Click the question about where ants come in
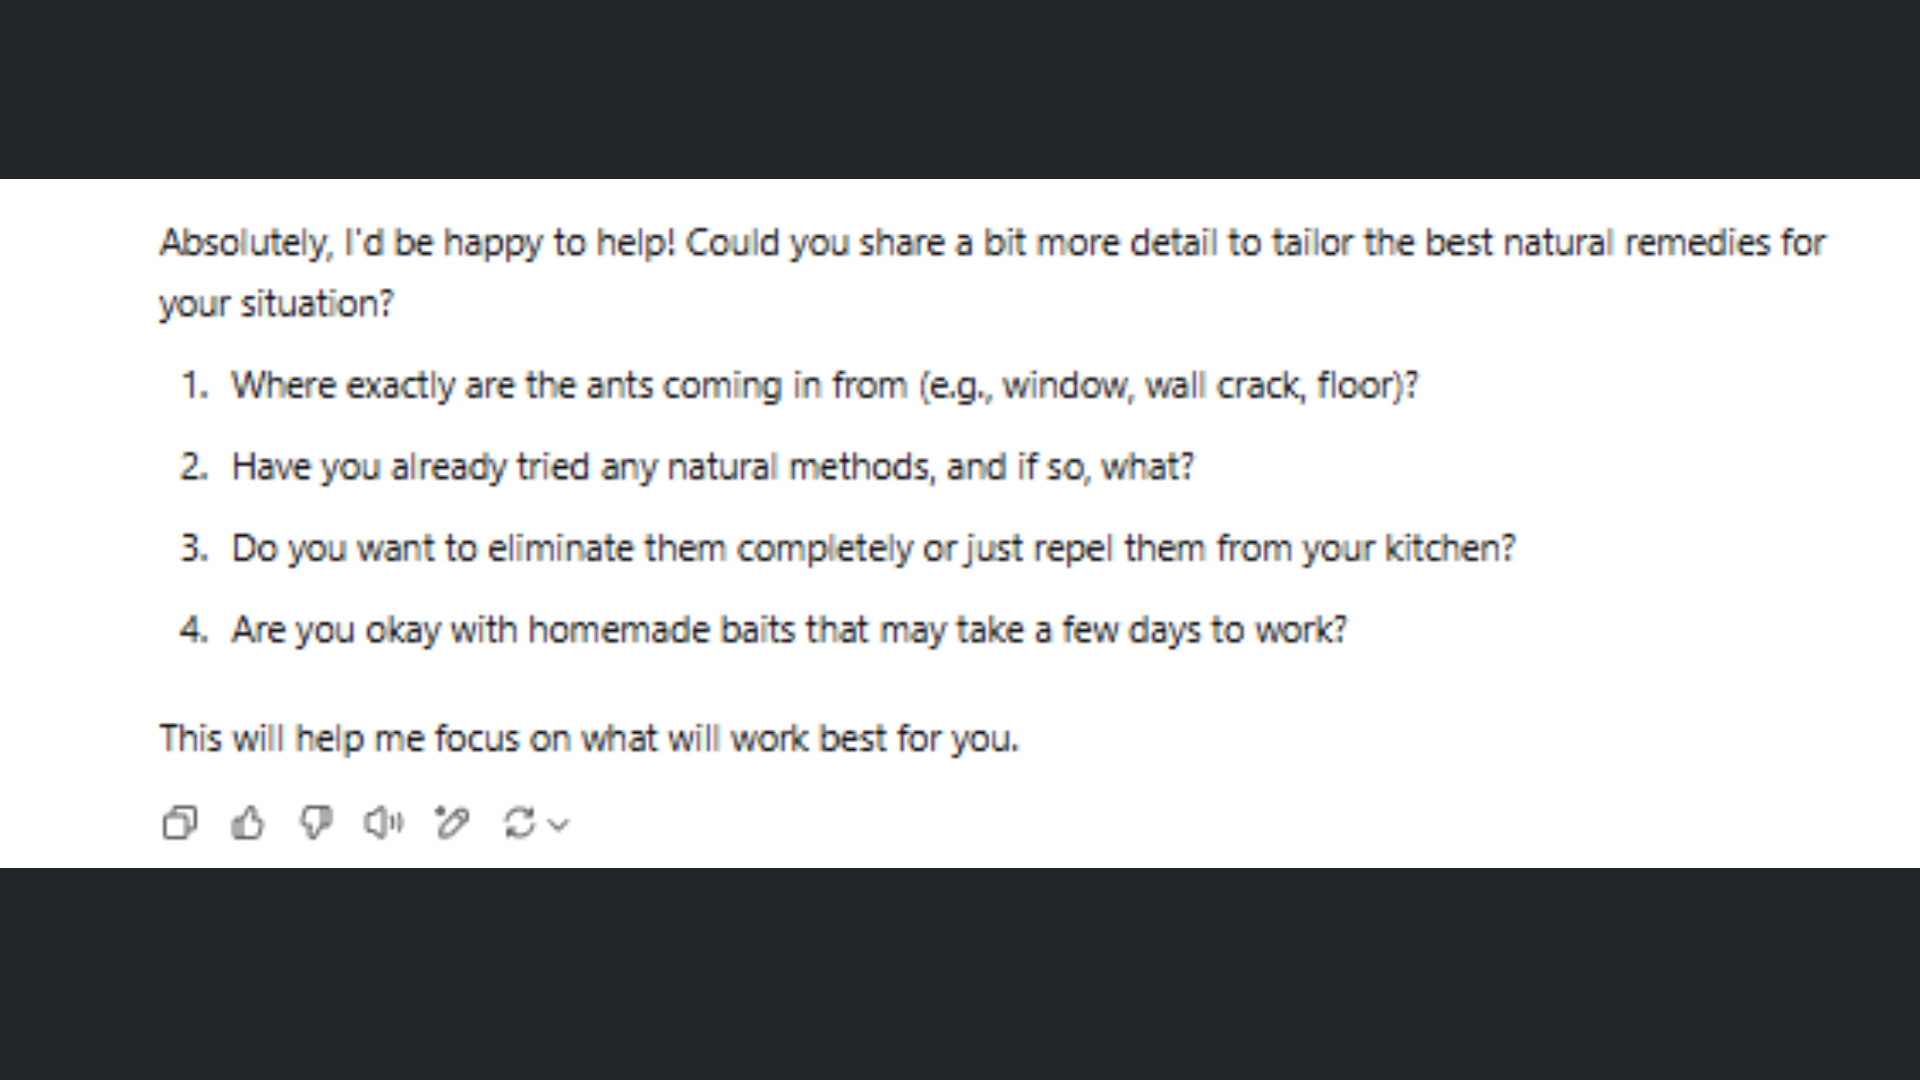The image size is (1920, 1080). pyautogui.click(x=824, y=386)
